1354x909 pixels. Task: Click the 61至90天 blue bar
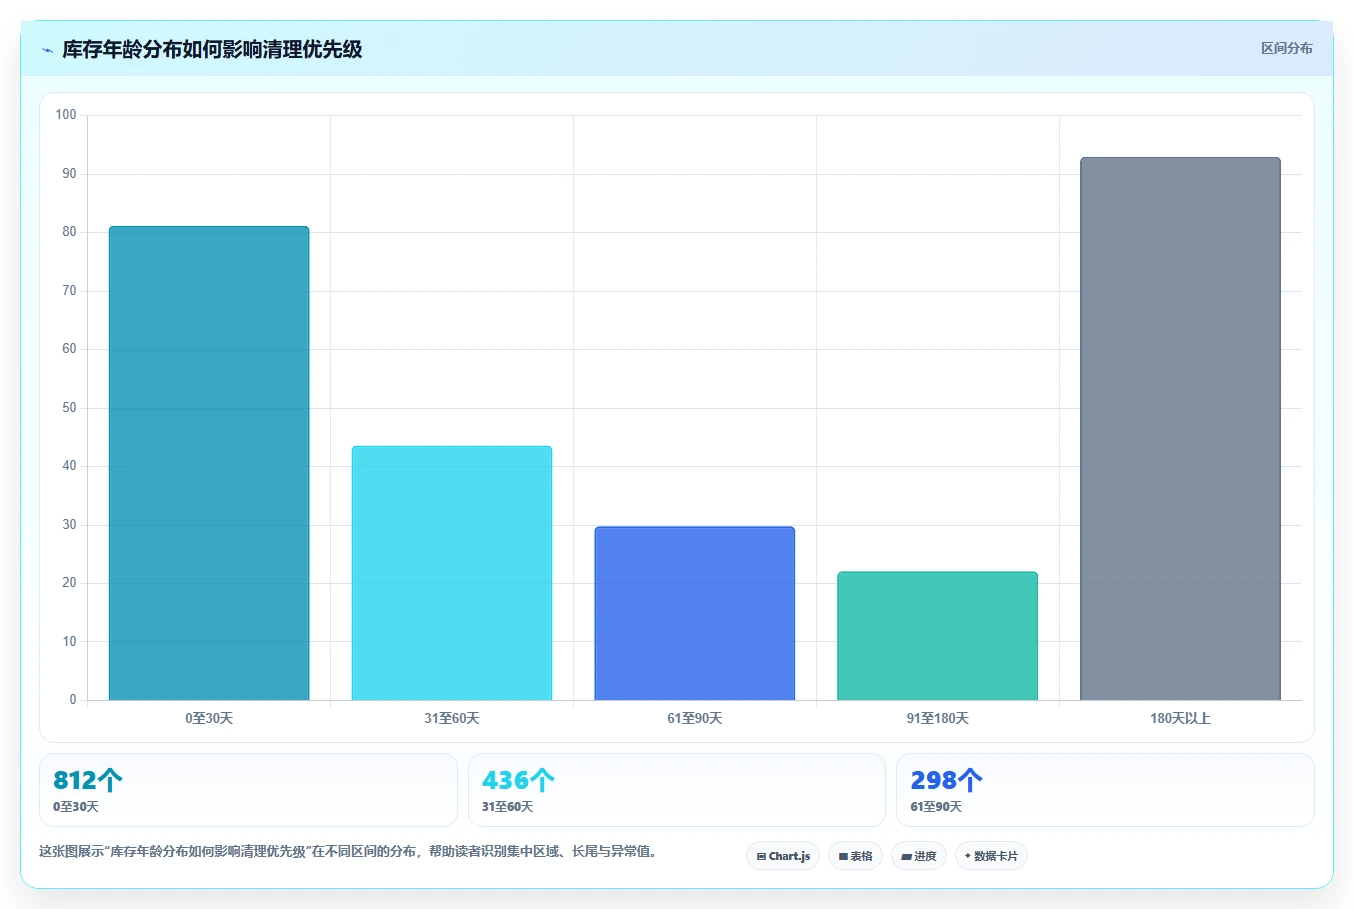click(x=695, y=613)
